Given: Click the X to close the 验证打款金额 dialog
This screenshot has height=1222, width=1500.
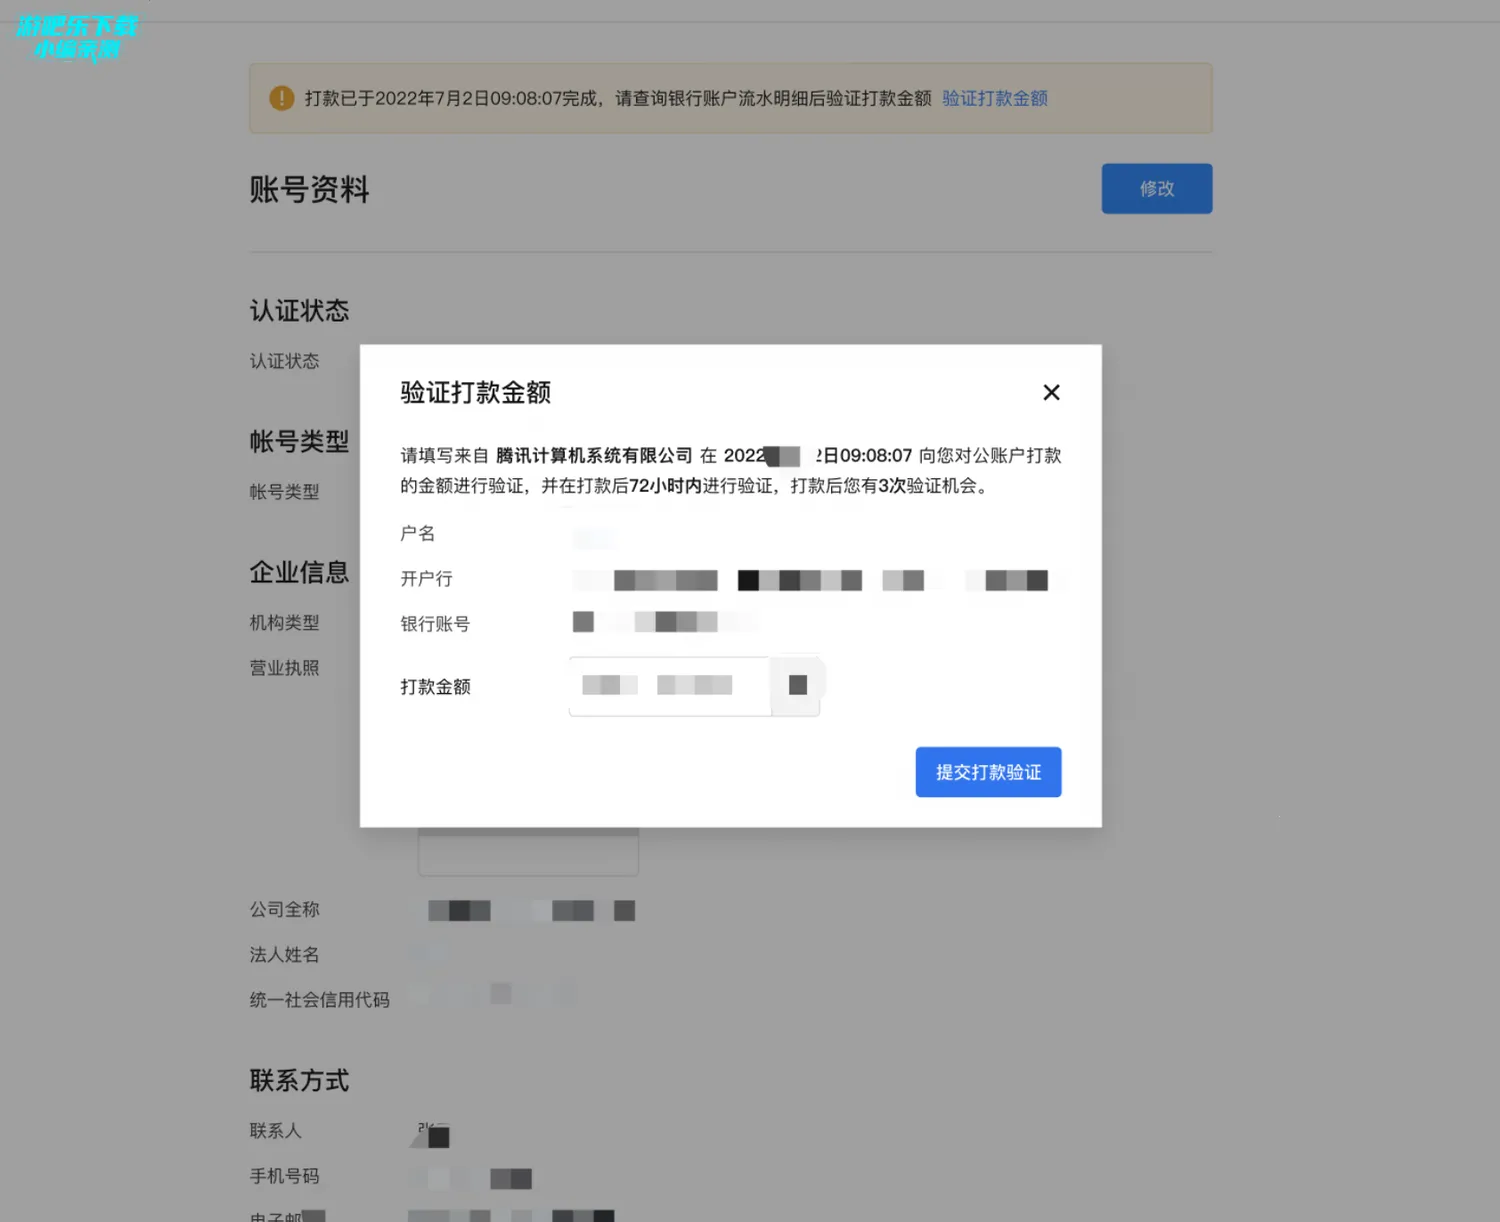Looking at the screenshot, I should (1051, 392).
